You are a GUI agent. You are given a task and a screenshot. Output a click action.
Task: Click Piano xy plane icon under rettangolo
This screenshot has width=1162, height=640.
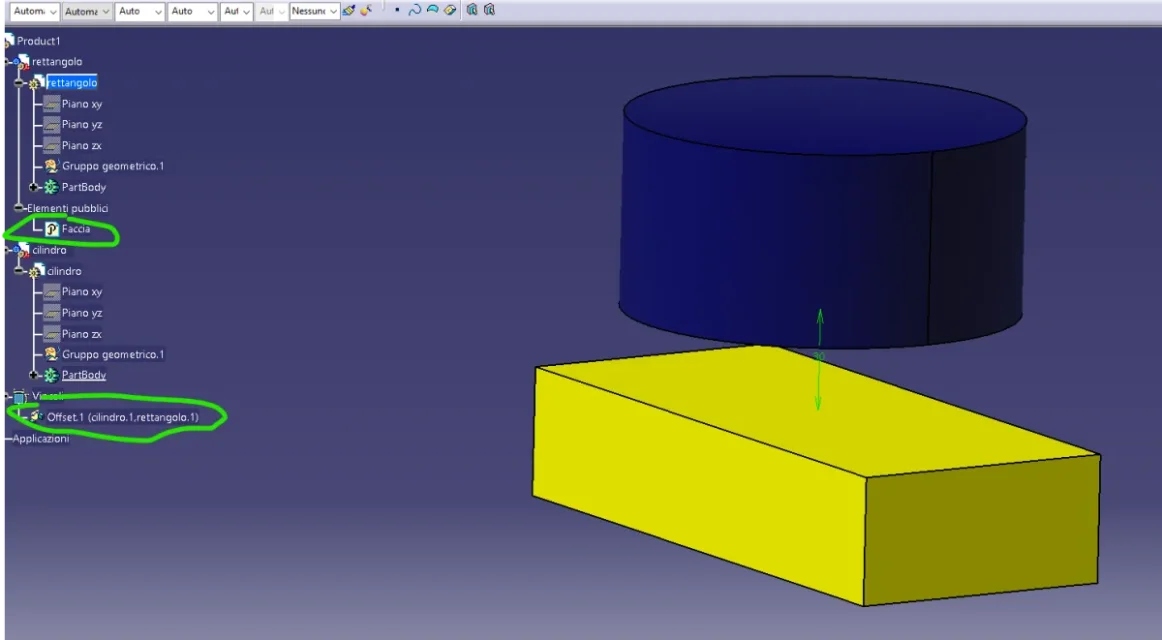[51, 104]
